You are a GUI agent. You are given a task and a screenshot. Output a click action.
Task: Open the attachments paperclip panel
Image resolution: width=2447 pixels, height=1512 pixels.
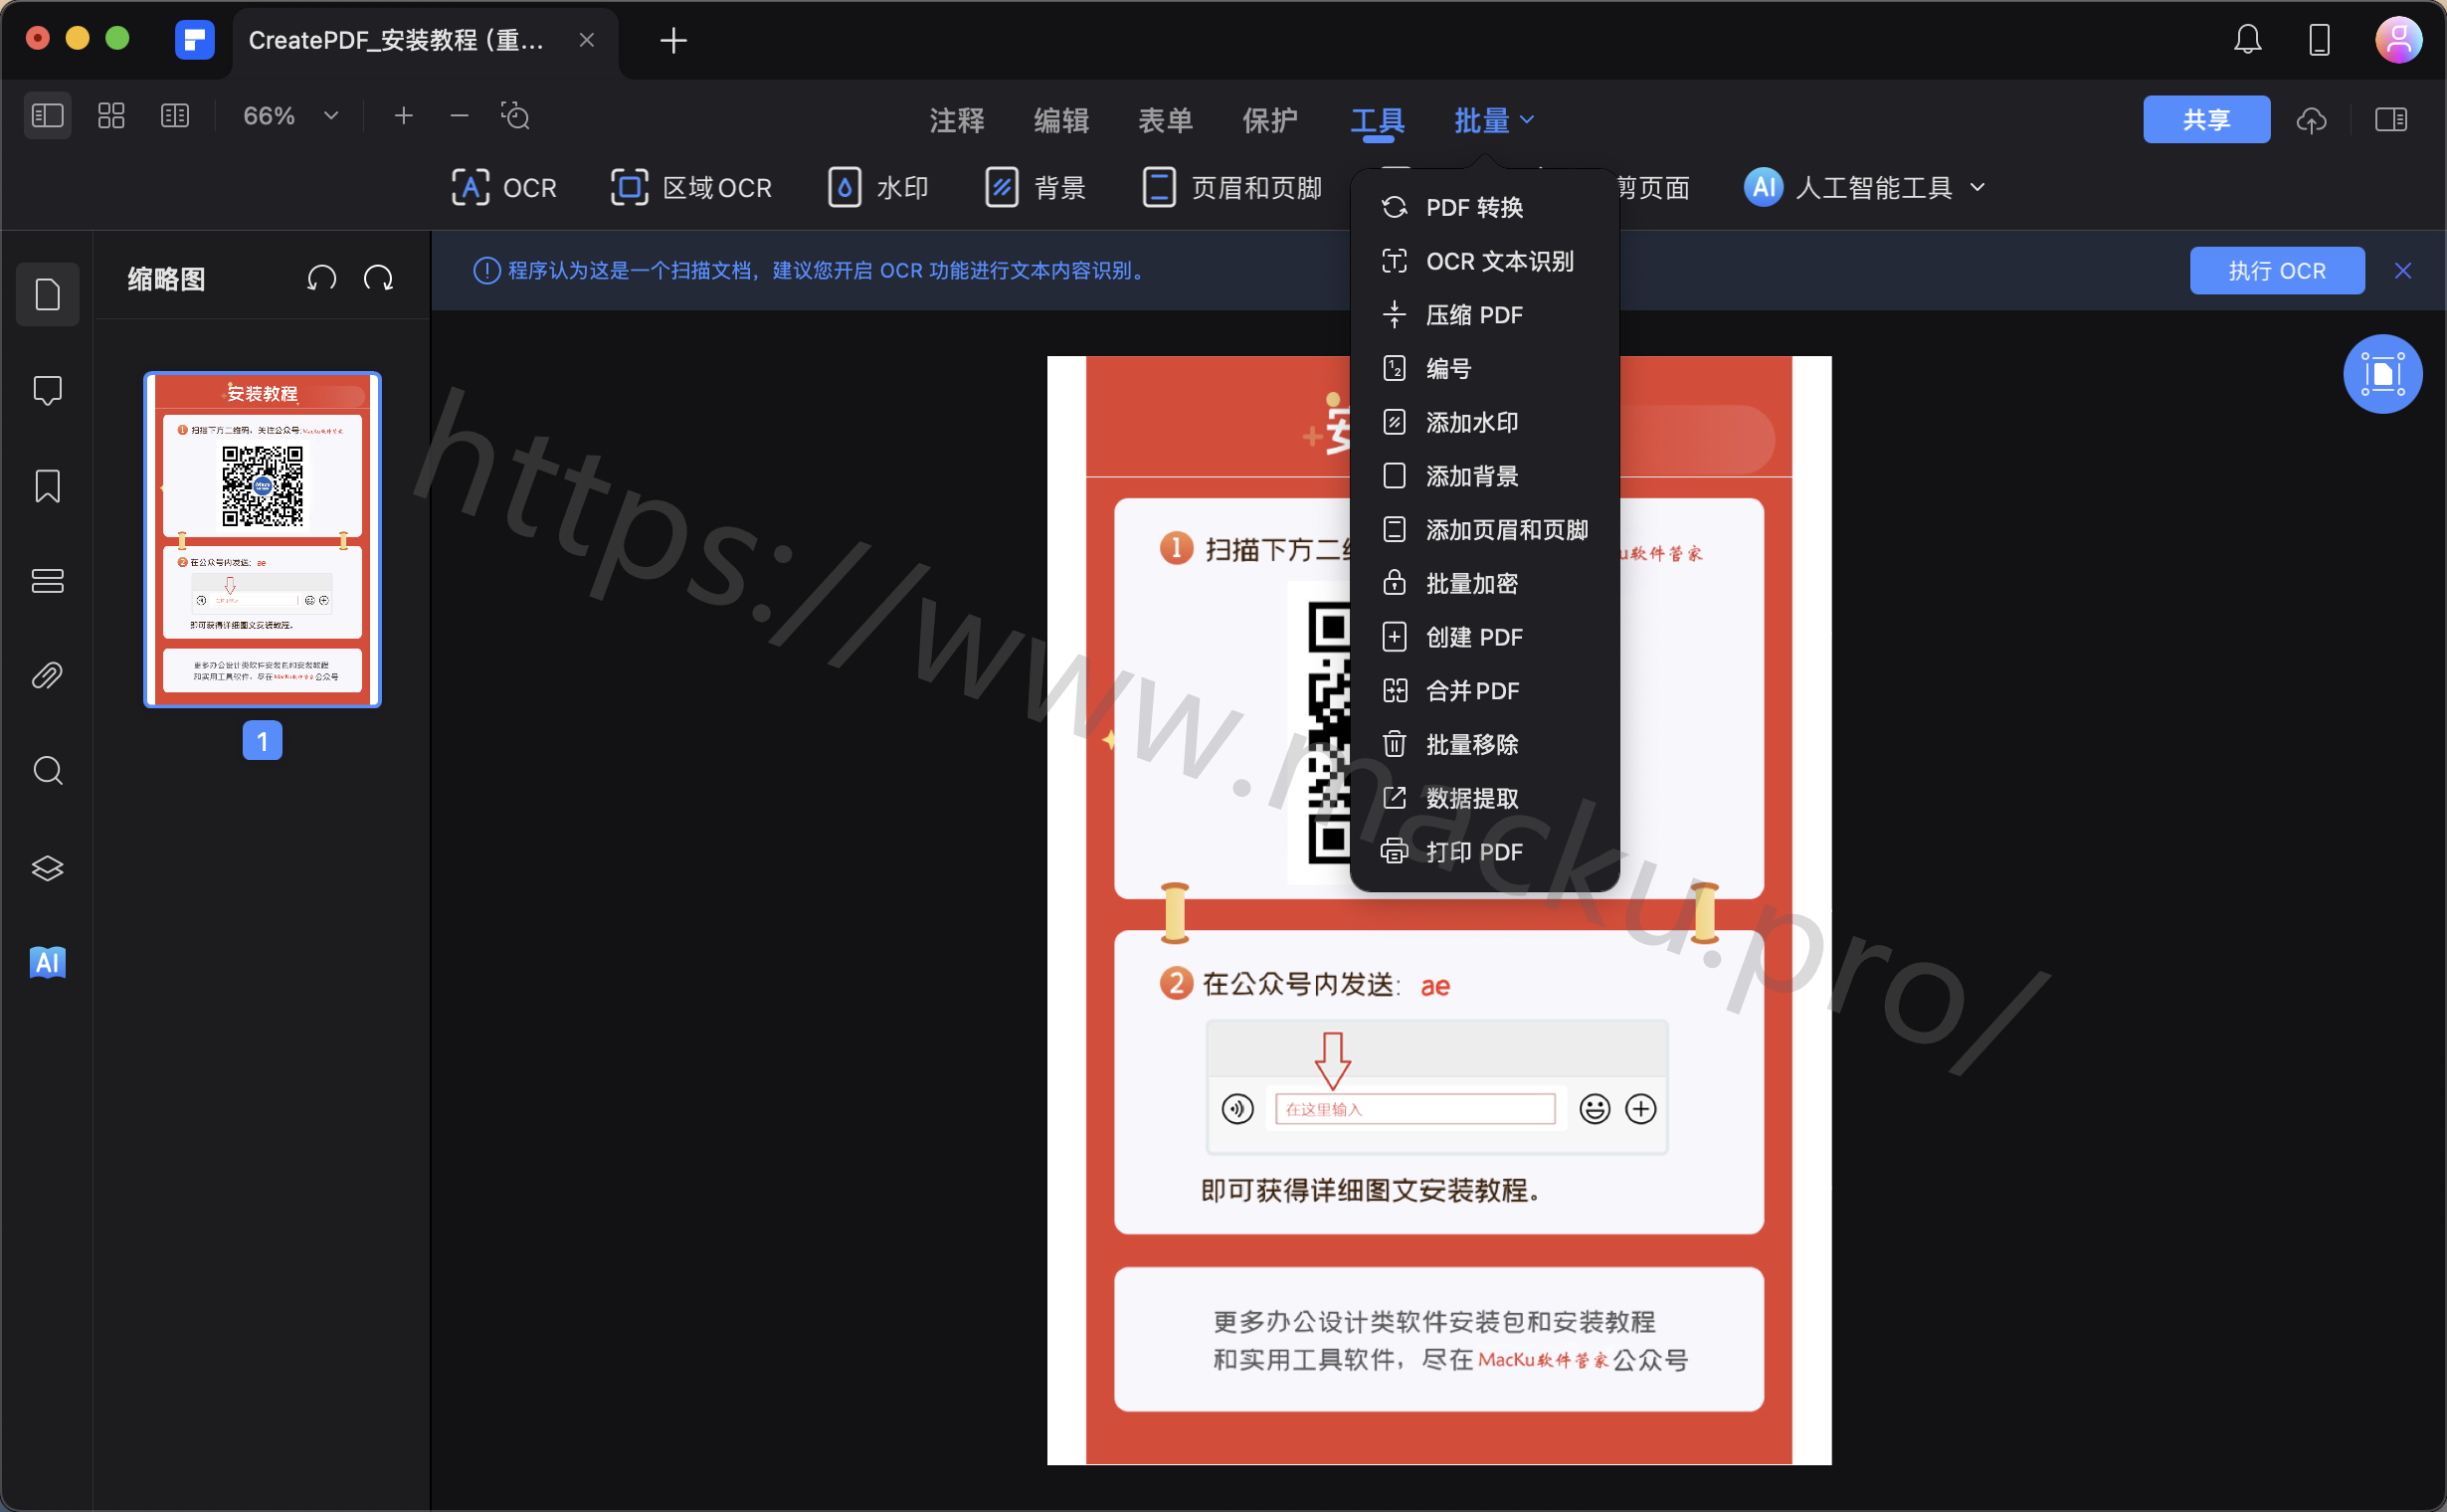[x=47, y=676]
